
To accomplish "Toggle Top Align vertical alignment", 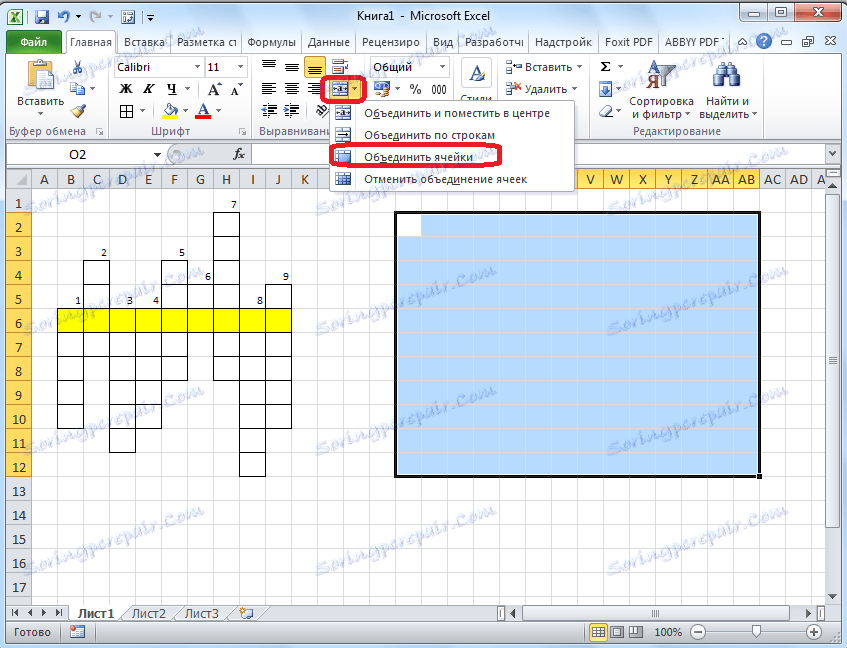I will 269,67.
